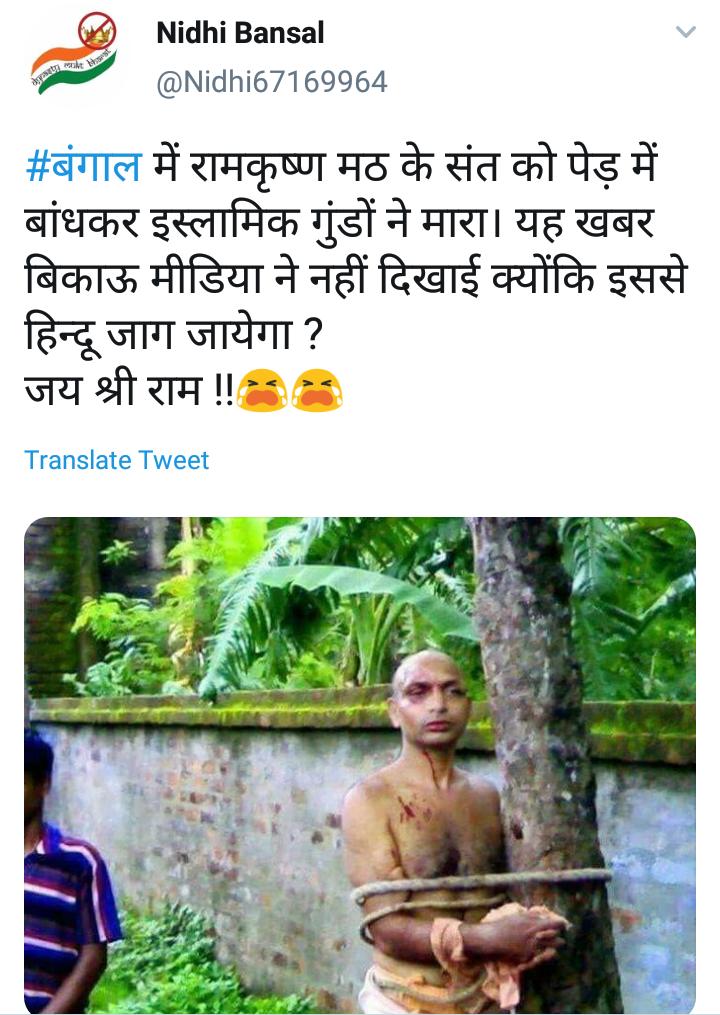Screen dimensions: 720x1015
Task: Click the बिकाऊ मीडिया text line
Action: [x=144, y=278]
